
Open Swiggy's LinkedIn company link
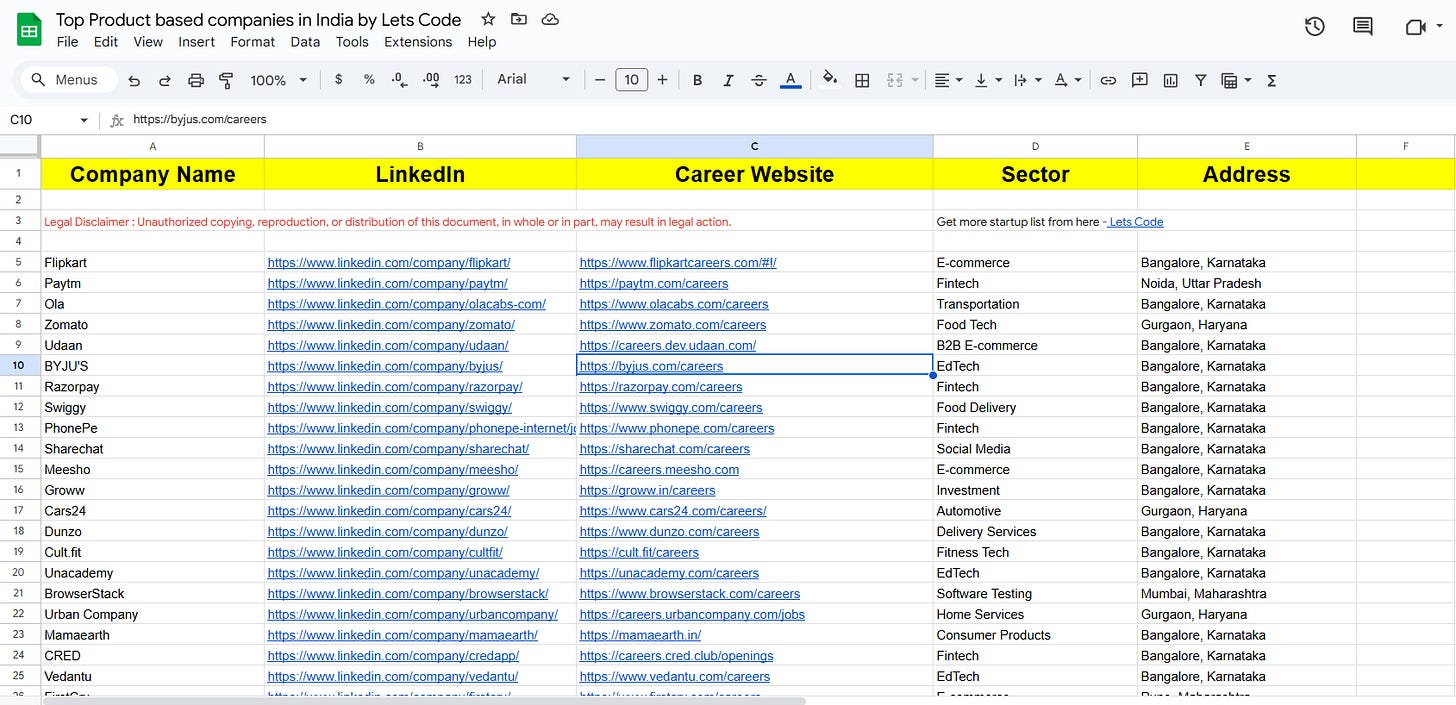(390, 408)
